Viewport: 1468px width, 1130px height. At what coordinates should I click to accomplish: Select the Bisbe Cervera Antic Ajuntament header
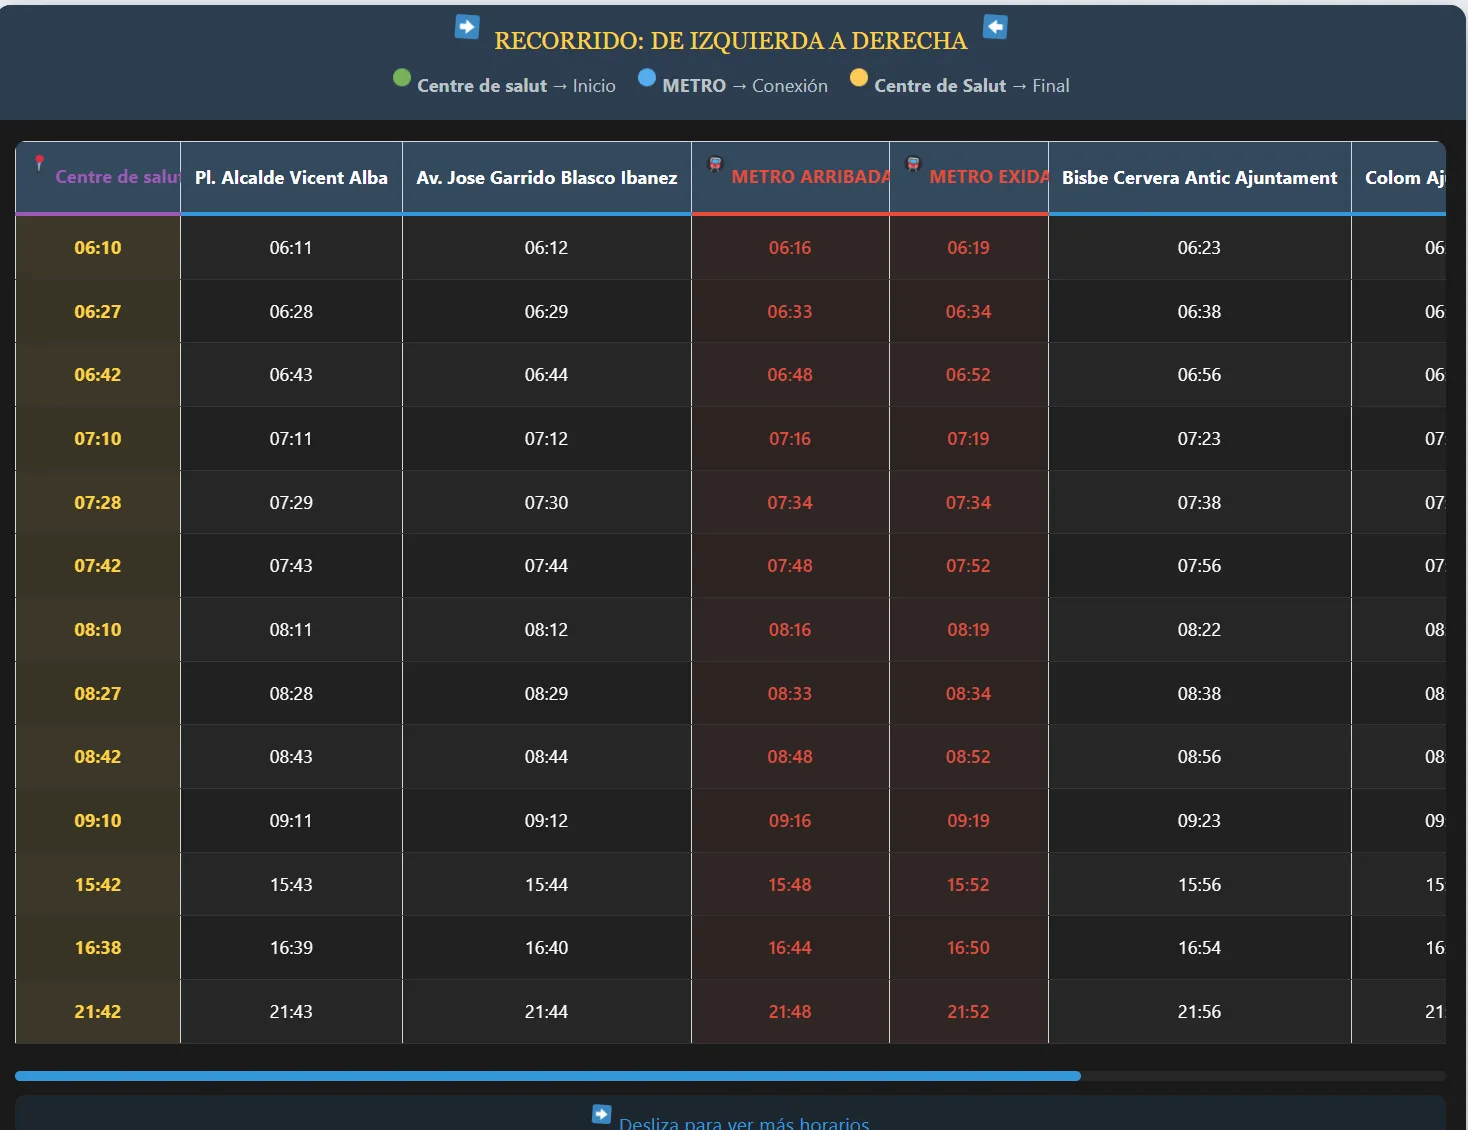coord(1199,178)
